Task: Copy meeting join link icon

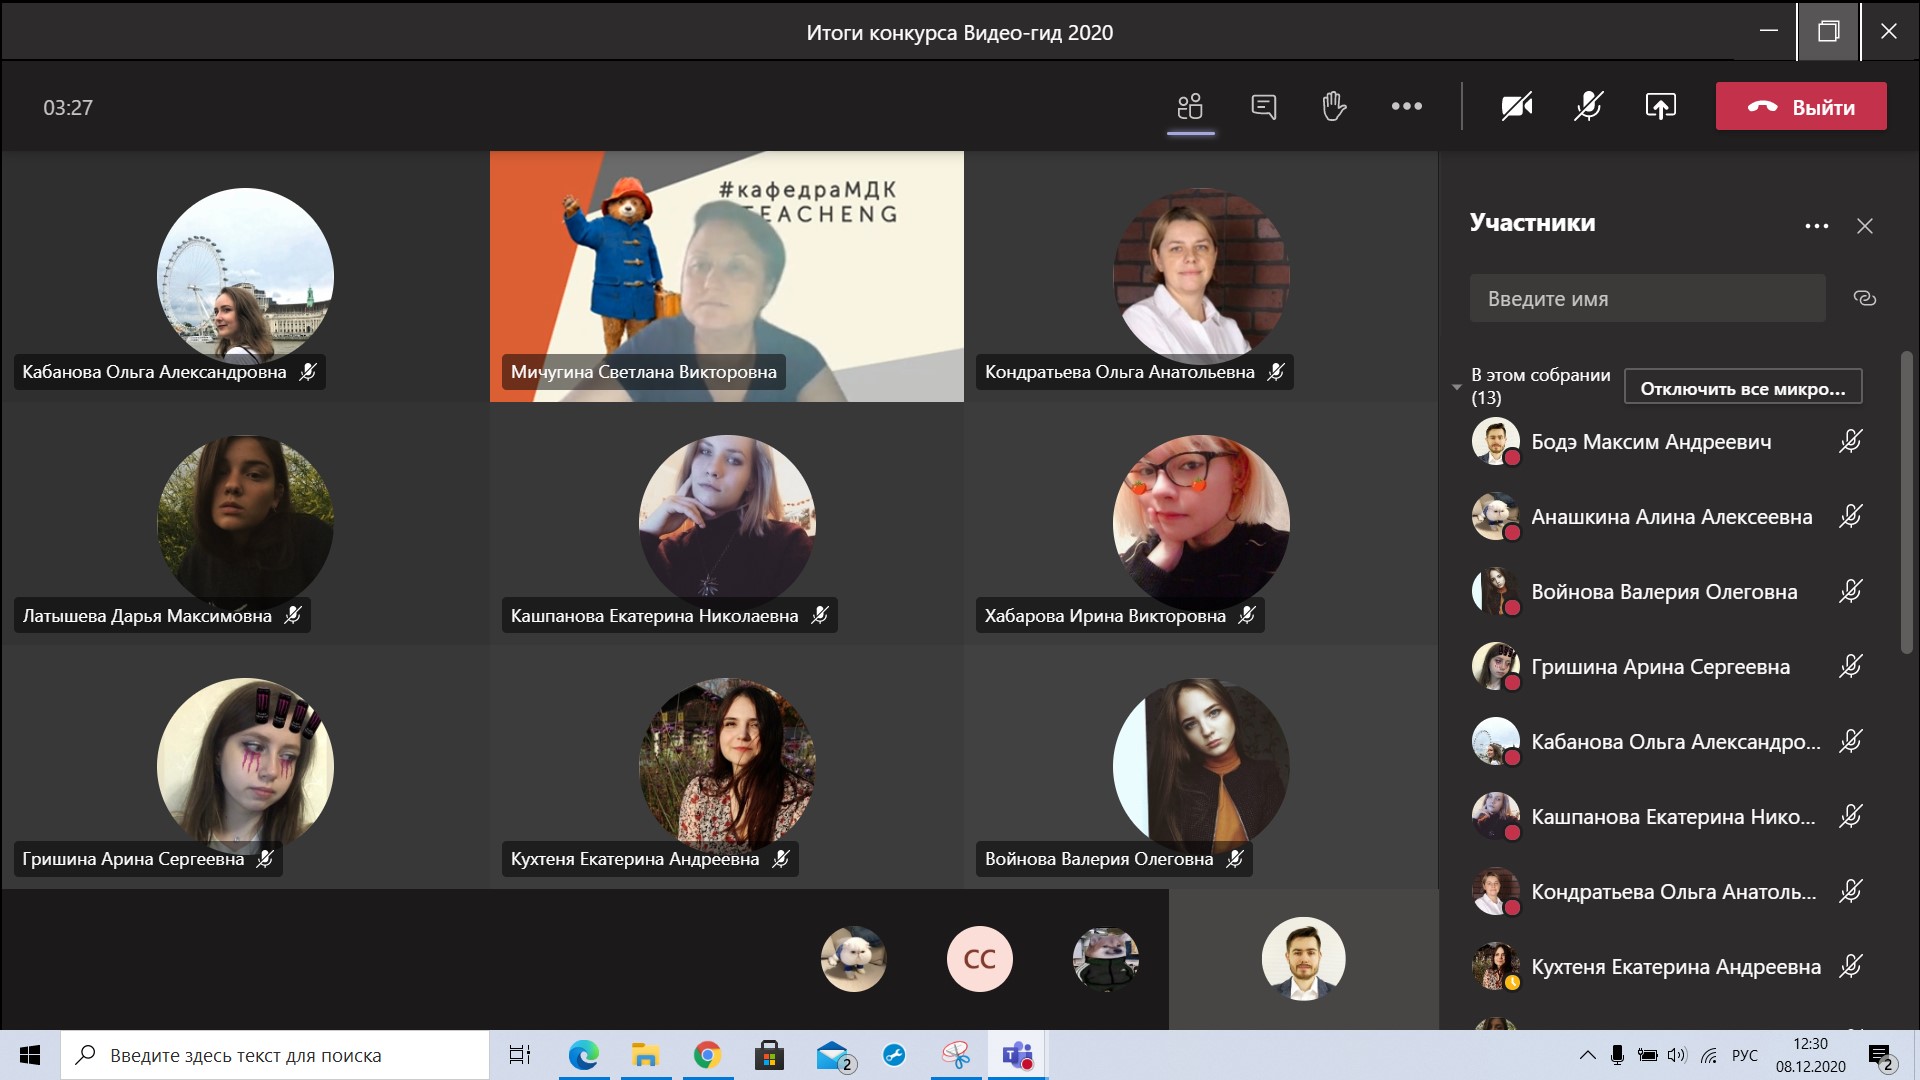Action: 1864,298
